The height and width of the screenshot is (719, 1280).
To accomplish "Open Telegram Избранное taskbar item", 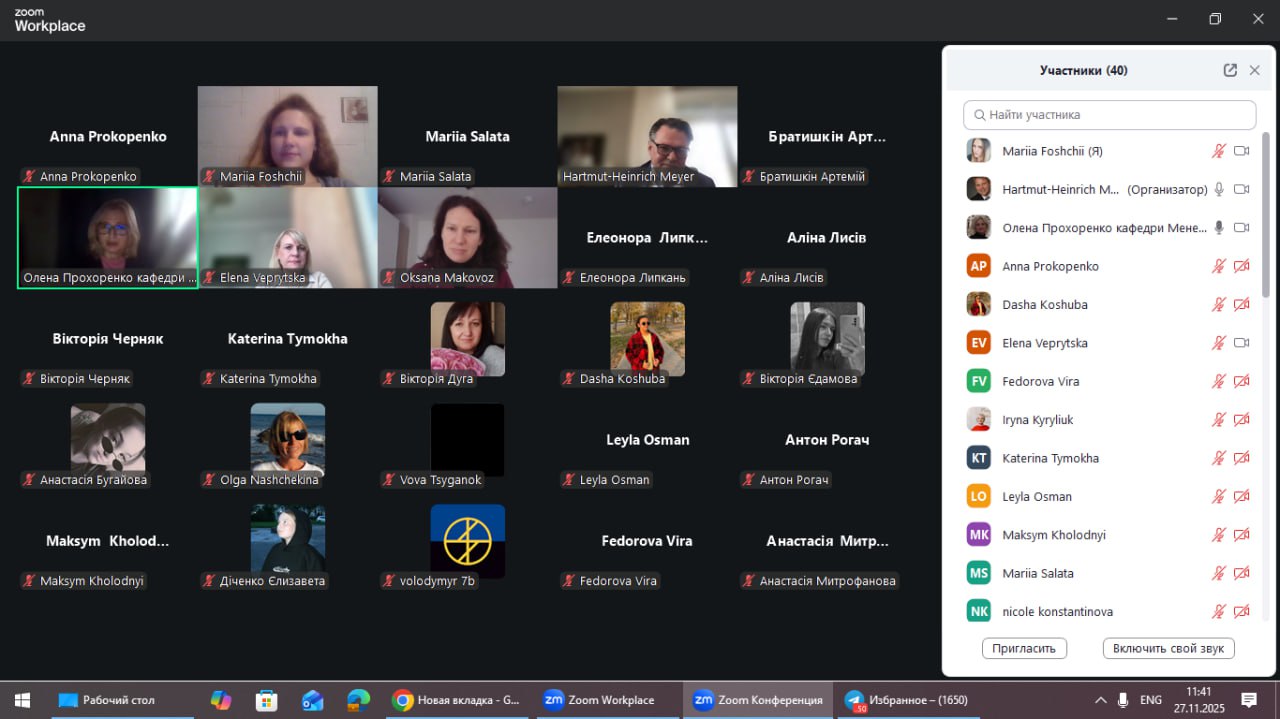I will tap(906, 700).
